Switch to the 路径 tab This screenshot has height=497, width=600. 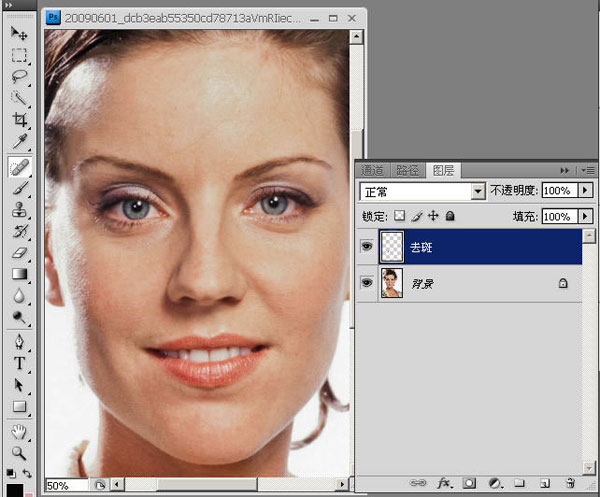pos(407,170)
